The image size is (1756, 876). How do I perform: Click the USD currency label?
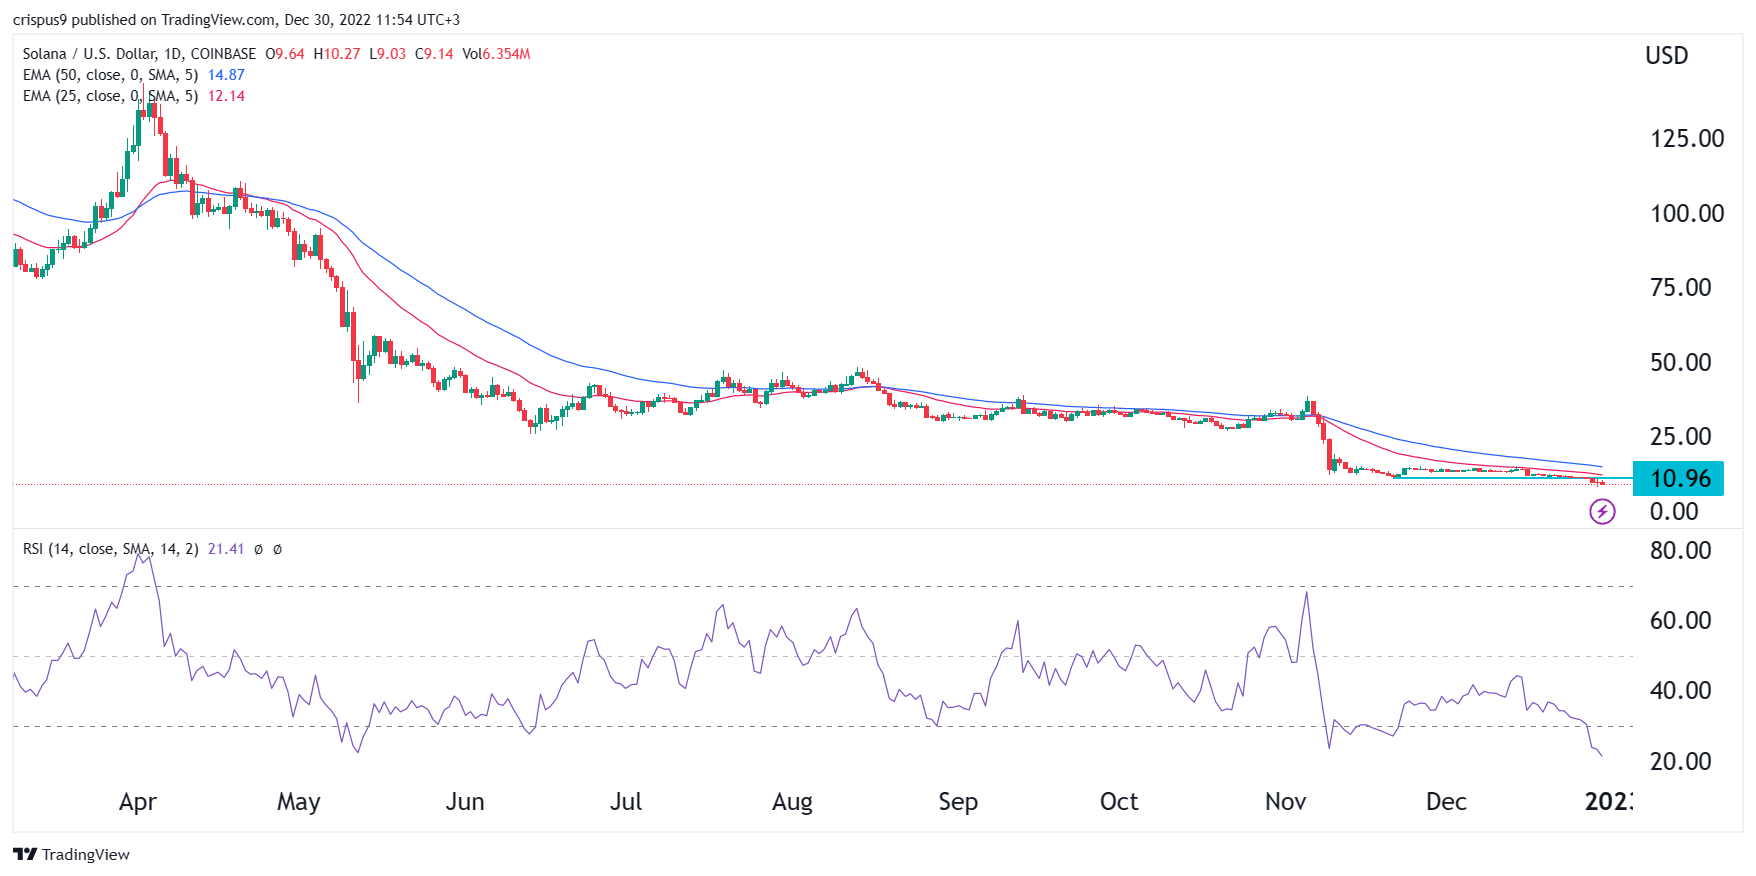[1667, 56]
